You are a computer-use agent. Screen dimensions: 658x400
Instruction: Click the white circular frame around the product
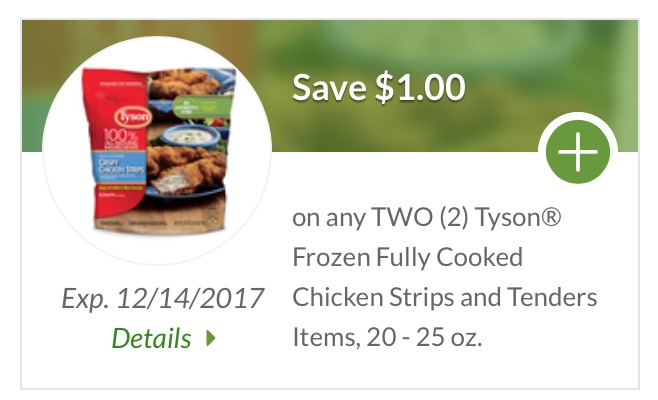click(157, 150)
